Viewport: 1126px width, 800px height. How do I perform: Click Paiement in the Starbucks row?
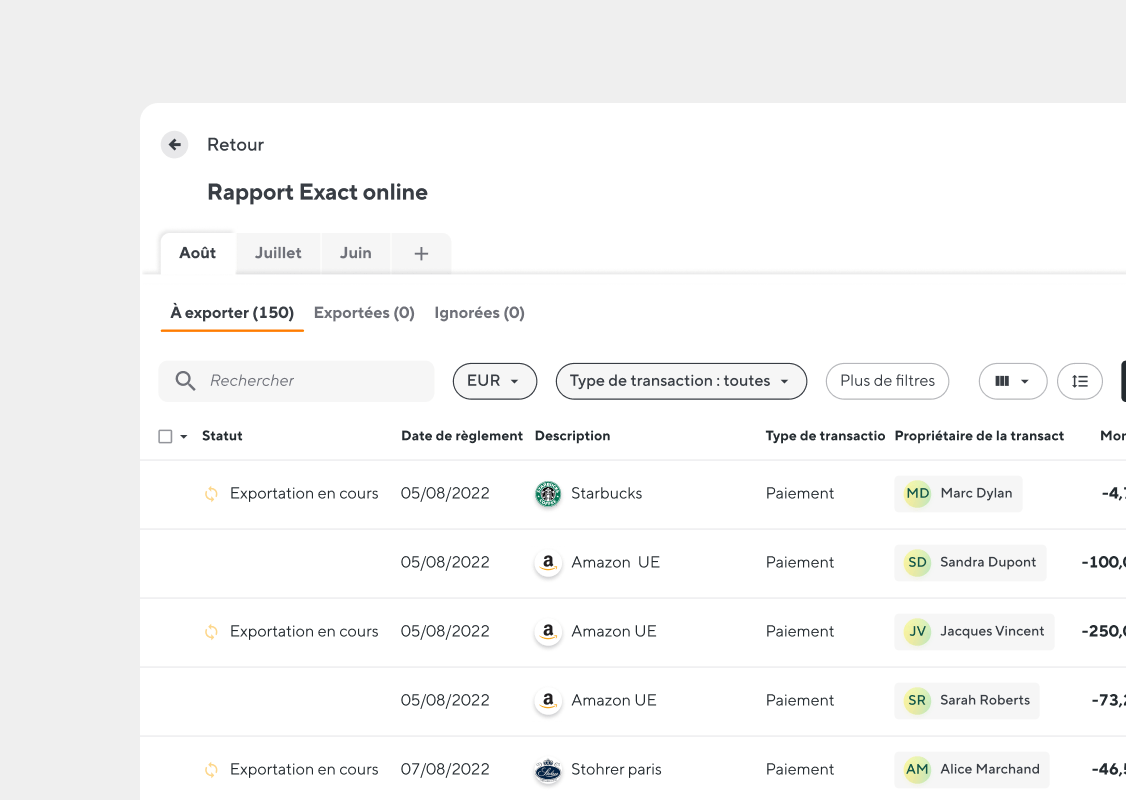[x=800, y=493]
